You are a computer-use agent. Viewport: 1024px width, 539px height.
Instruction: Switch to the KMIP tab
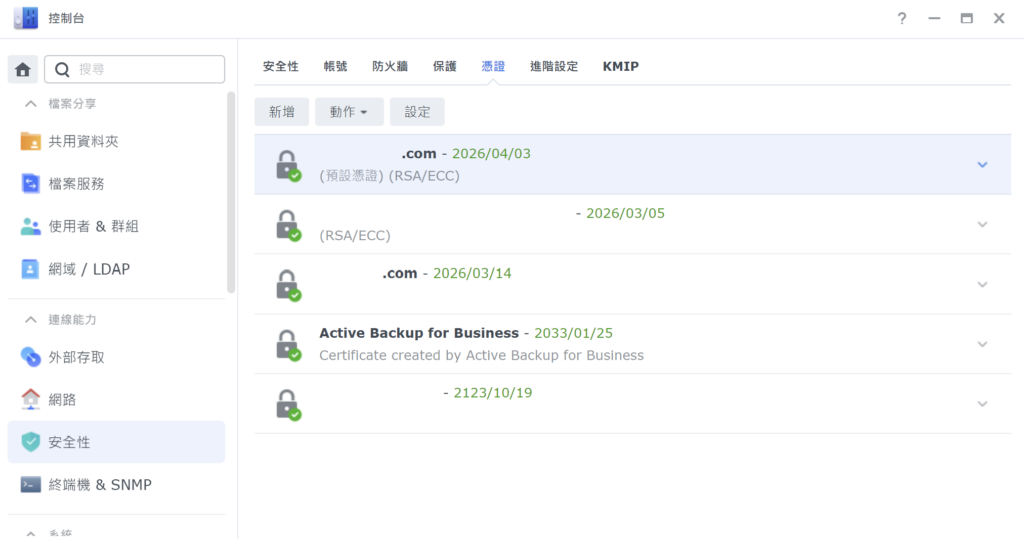pos(620,66)
